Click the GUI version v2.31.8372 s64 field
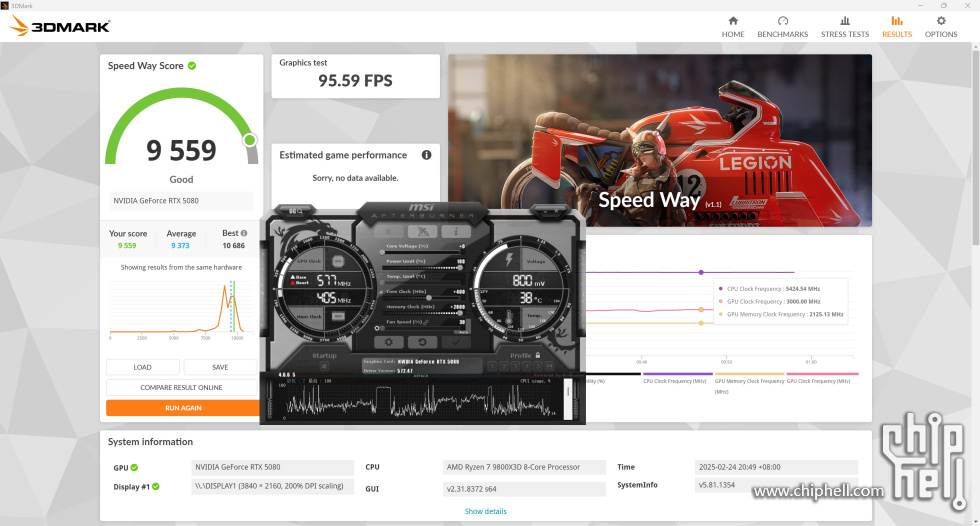This screenshot has width=980, height=526. (x=524, y=489)
